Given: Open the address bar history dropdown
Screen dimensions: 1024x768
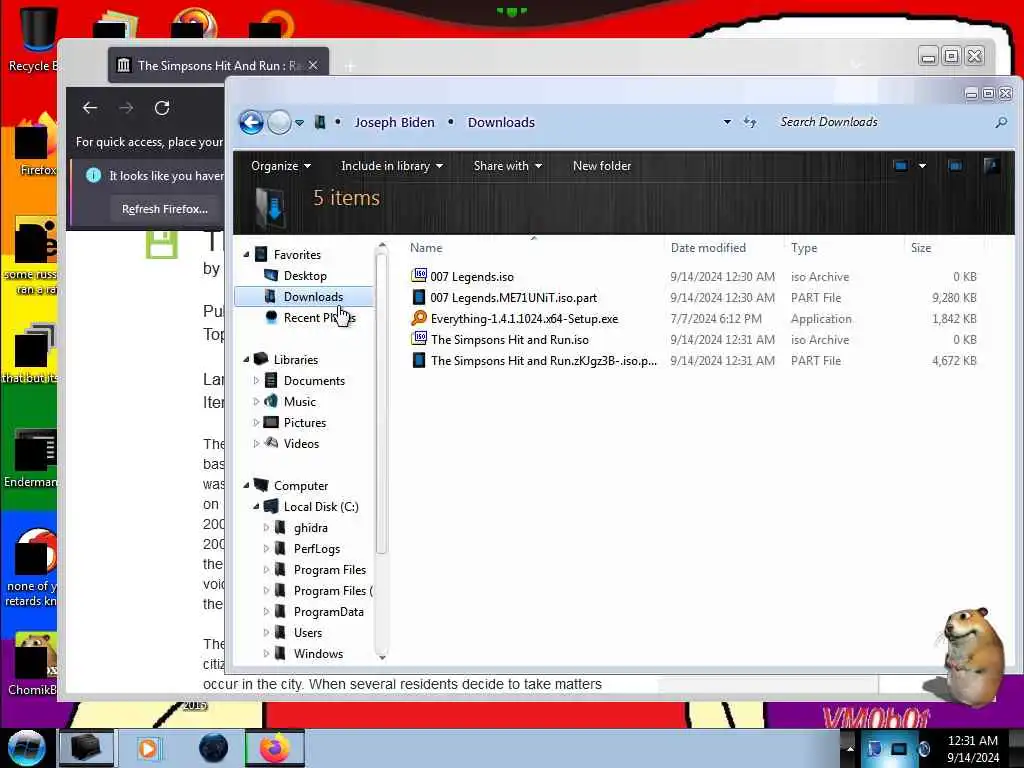Looking at the screenshot, I should 727,122.
